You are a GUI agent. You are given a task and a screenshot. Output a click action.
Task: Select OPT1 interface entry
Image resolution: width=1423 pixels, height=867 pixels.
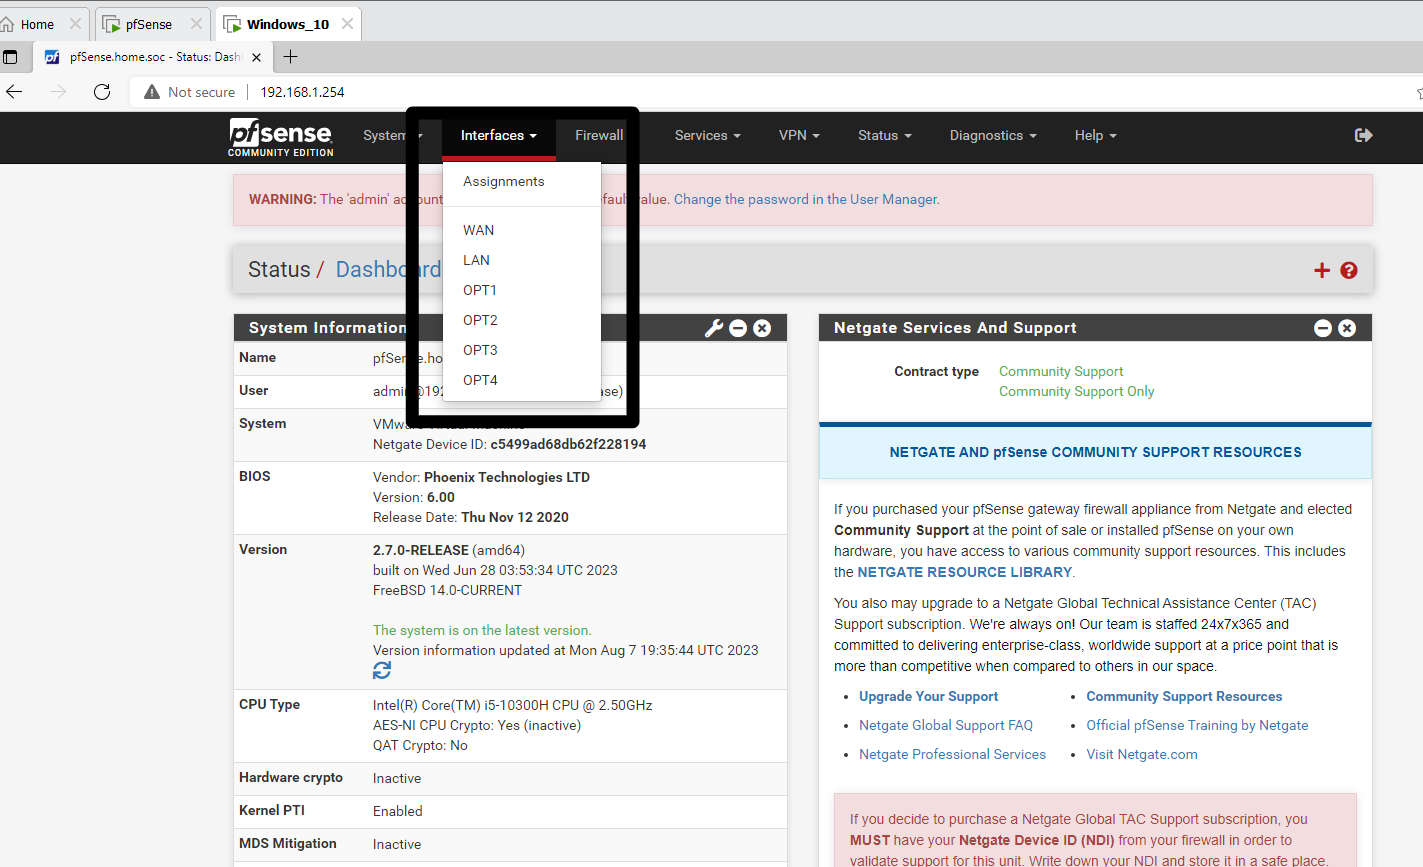click(522, 290)
